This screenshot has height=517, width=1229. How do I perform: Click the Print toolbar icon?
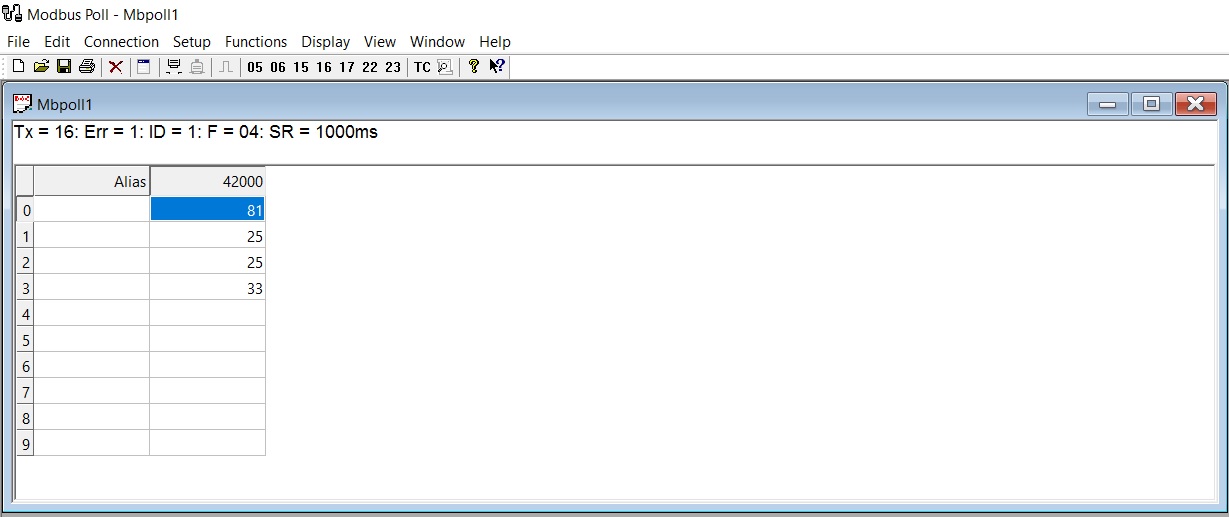(87, 67)
